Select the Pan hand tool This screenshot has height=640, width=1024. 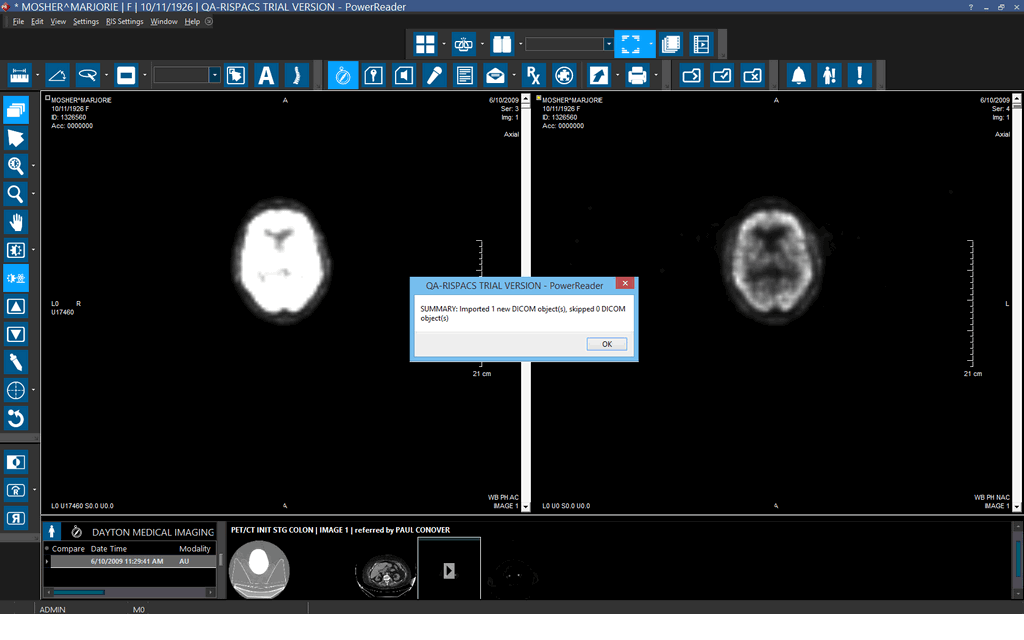pos(16,222)
